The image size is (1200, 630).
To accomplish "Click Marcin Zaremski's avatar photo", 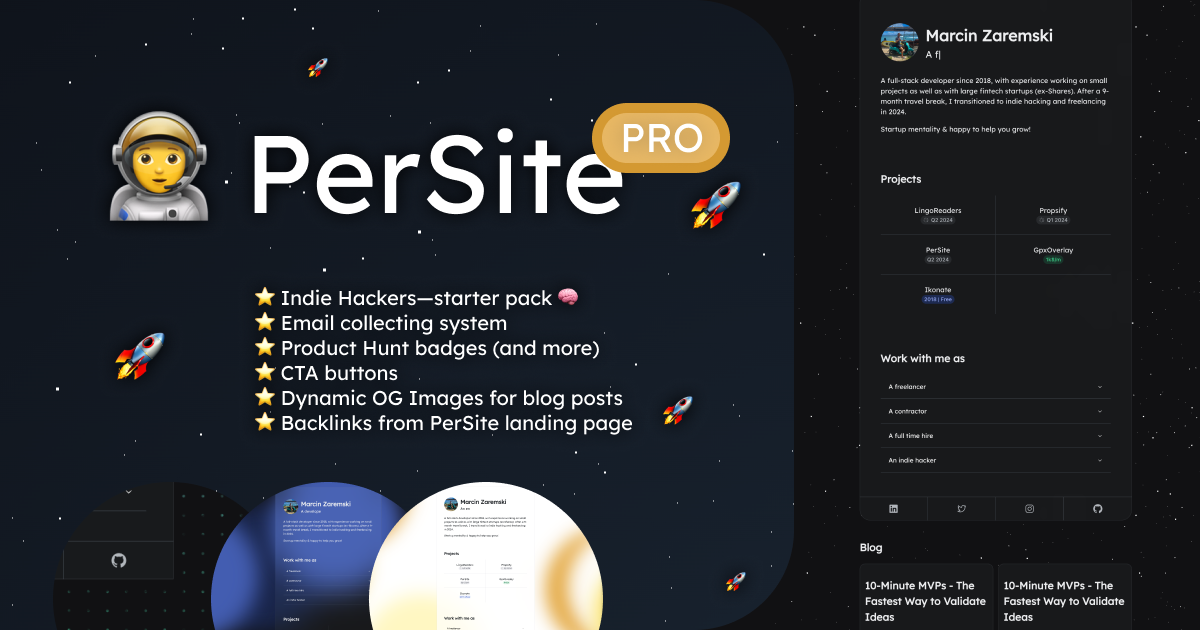I will pos(899,43).
